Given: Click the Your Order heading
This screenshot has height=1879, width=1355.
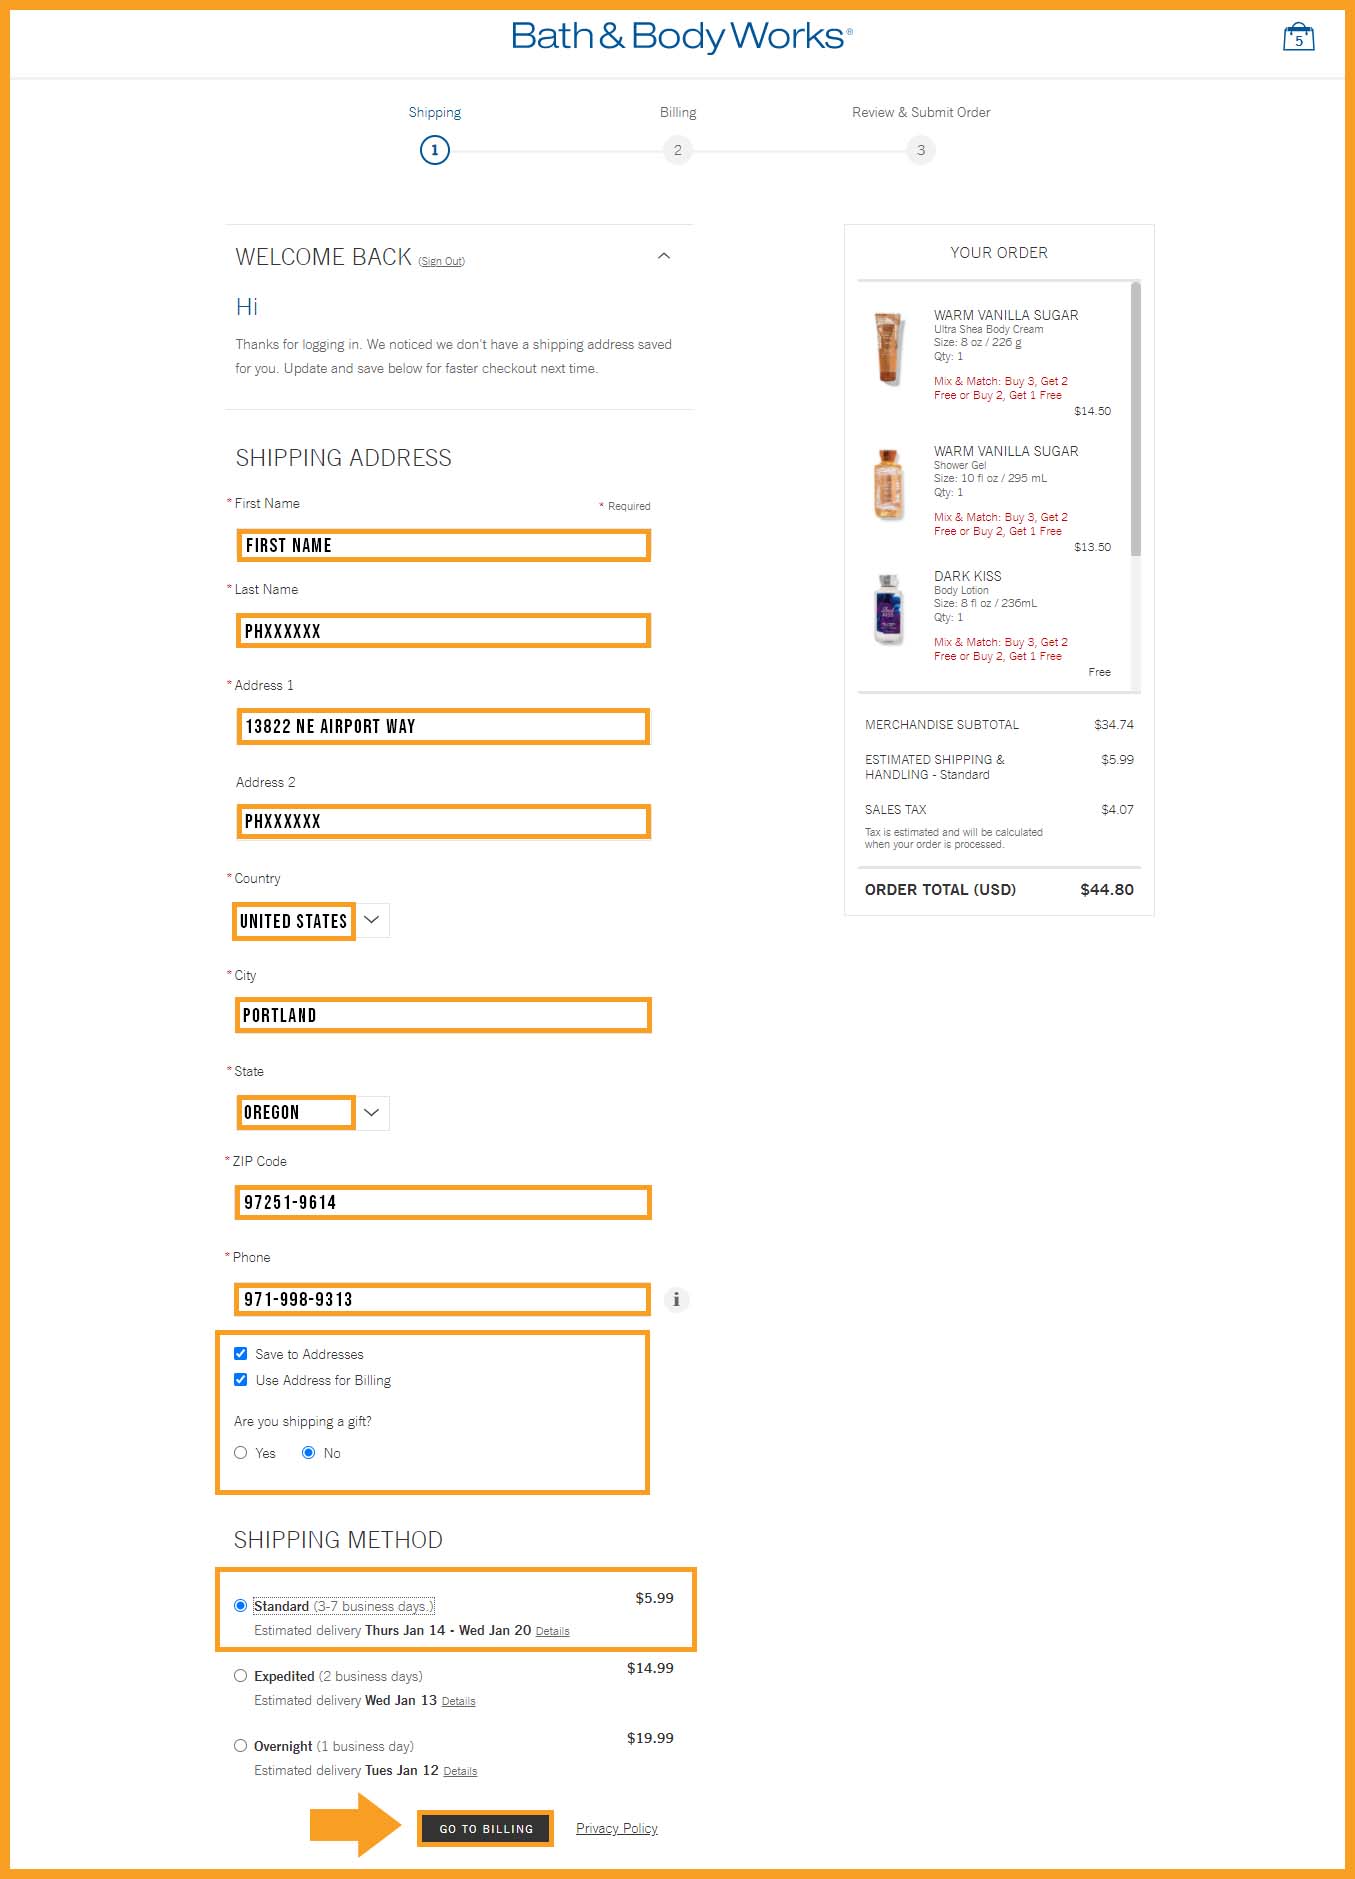Looking at the screenshot, I should 999,252.
